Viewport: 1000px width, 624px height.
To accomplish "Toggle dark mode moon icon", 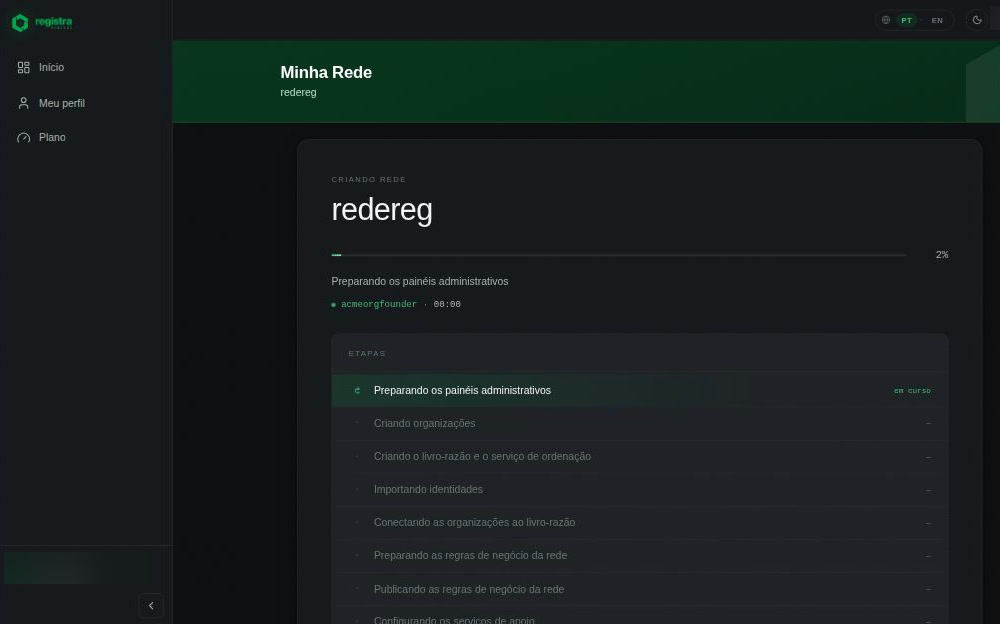I will 976,20.
